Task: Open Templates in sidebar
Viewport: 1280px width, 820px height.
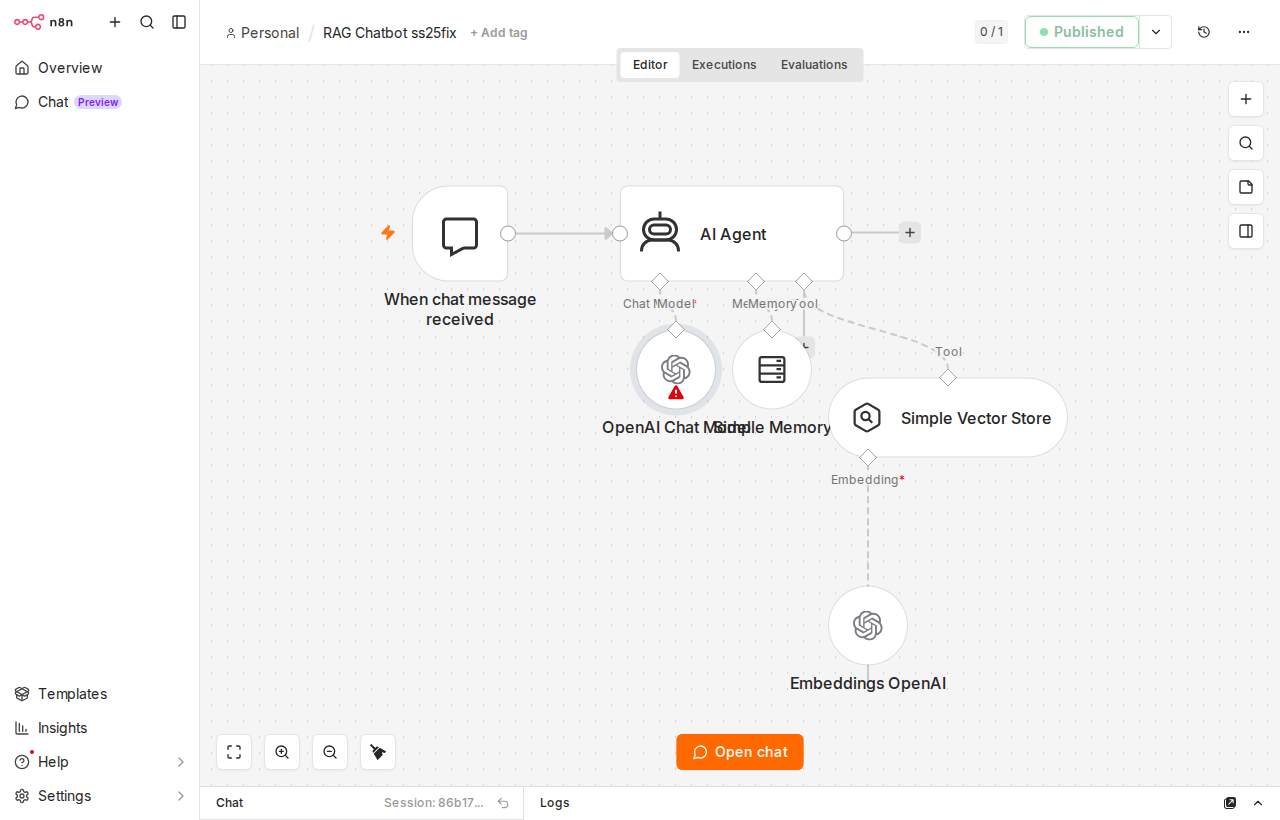Action: pos(100,694)
